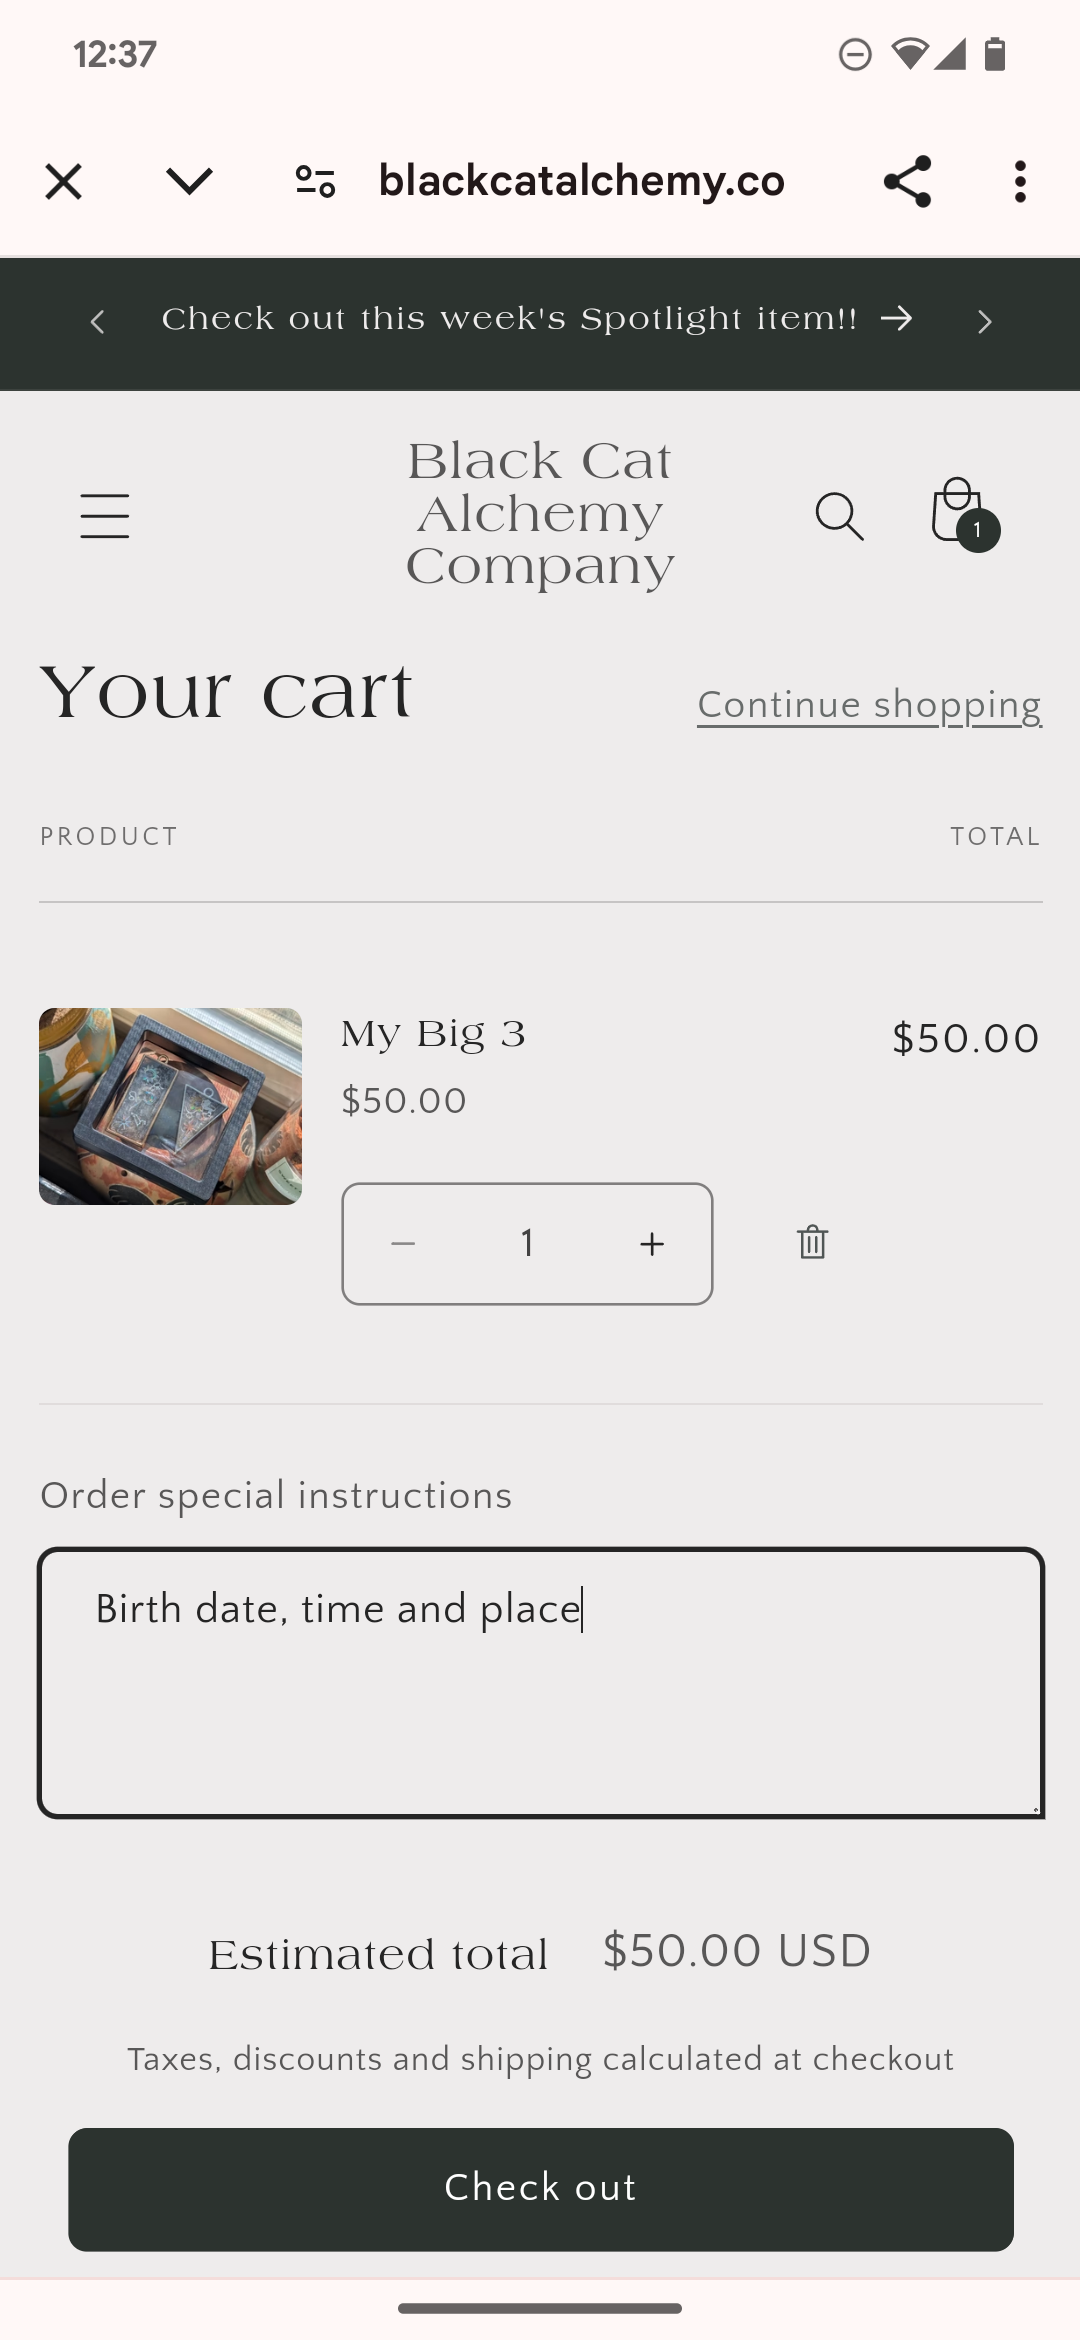Collapse the browser with down chevron

coord(189,182)
